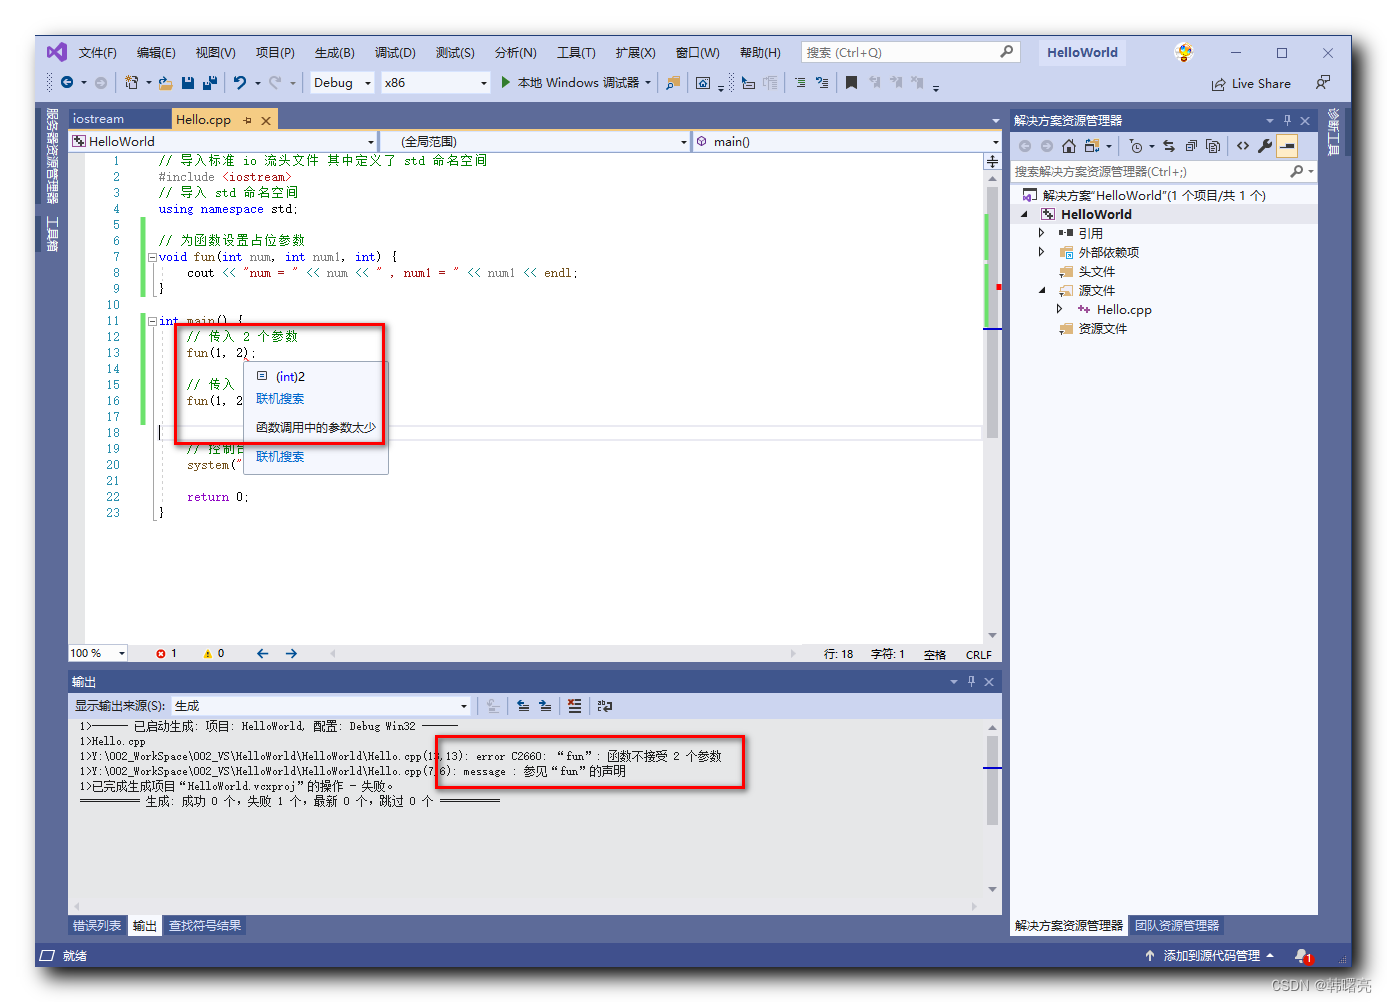
Task: Click 添加到源代码管理 in status bar
Action: (x=1210, y=956)
